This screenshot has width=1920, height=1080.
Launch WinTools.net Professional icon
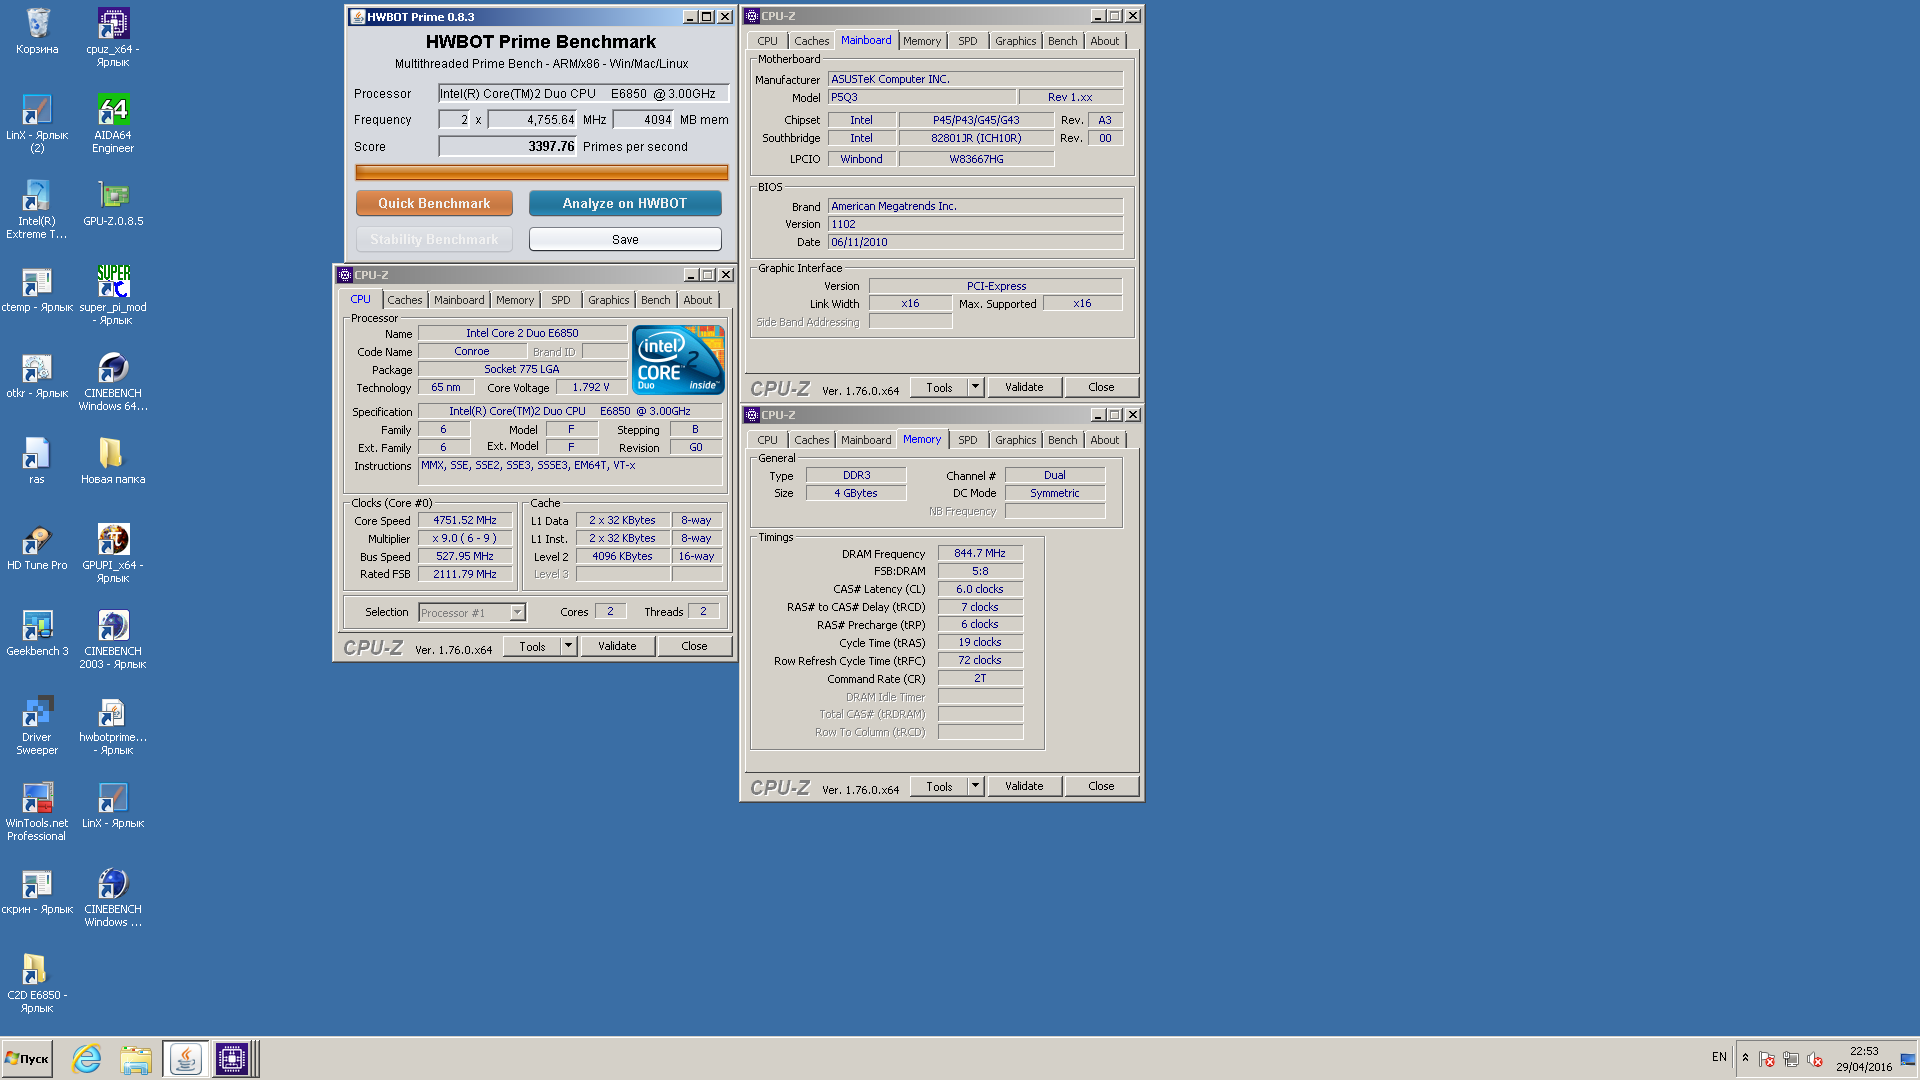tap(37, 811)
